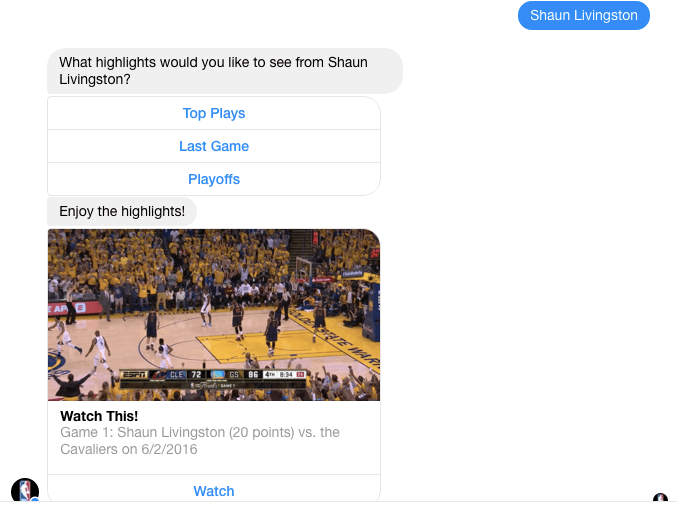
Task: Choose the Last Game highlights option
Action: pyautogui.click(x=214, y=146)
